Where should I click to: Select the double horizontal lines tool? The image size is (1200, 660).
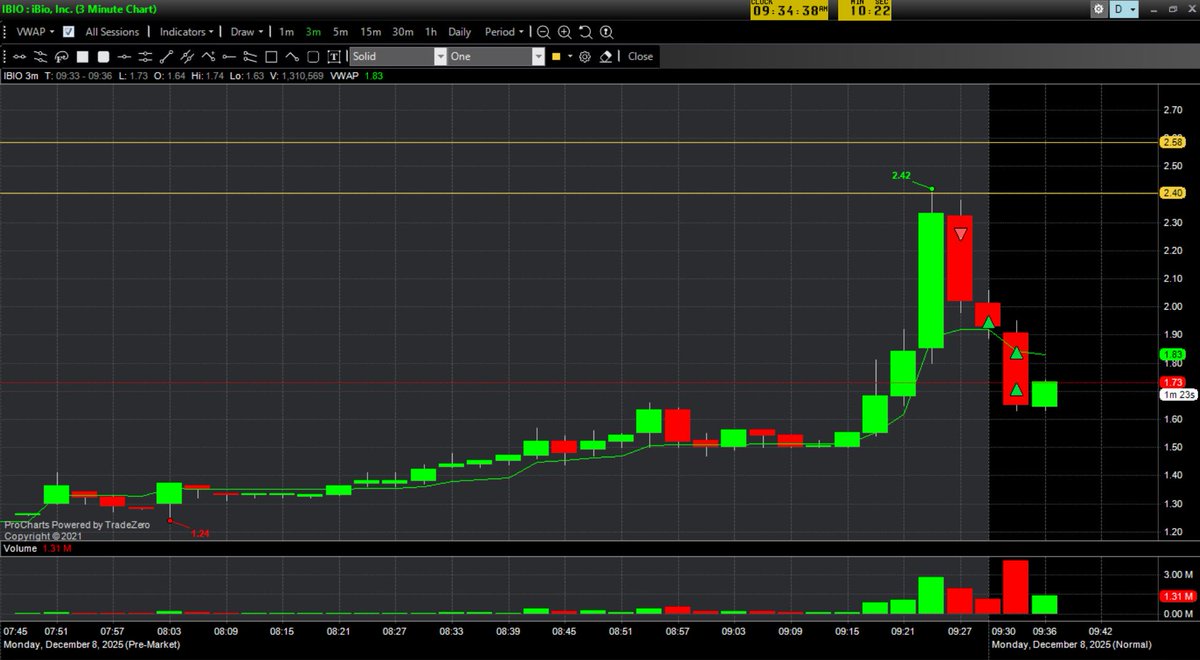point(145,57)
